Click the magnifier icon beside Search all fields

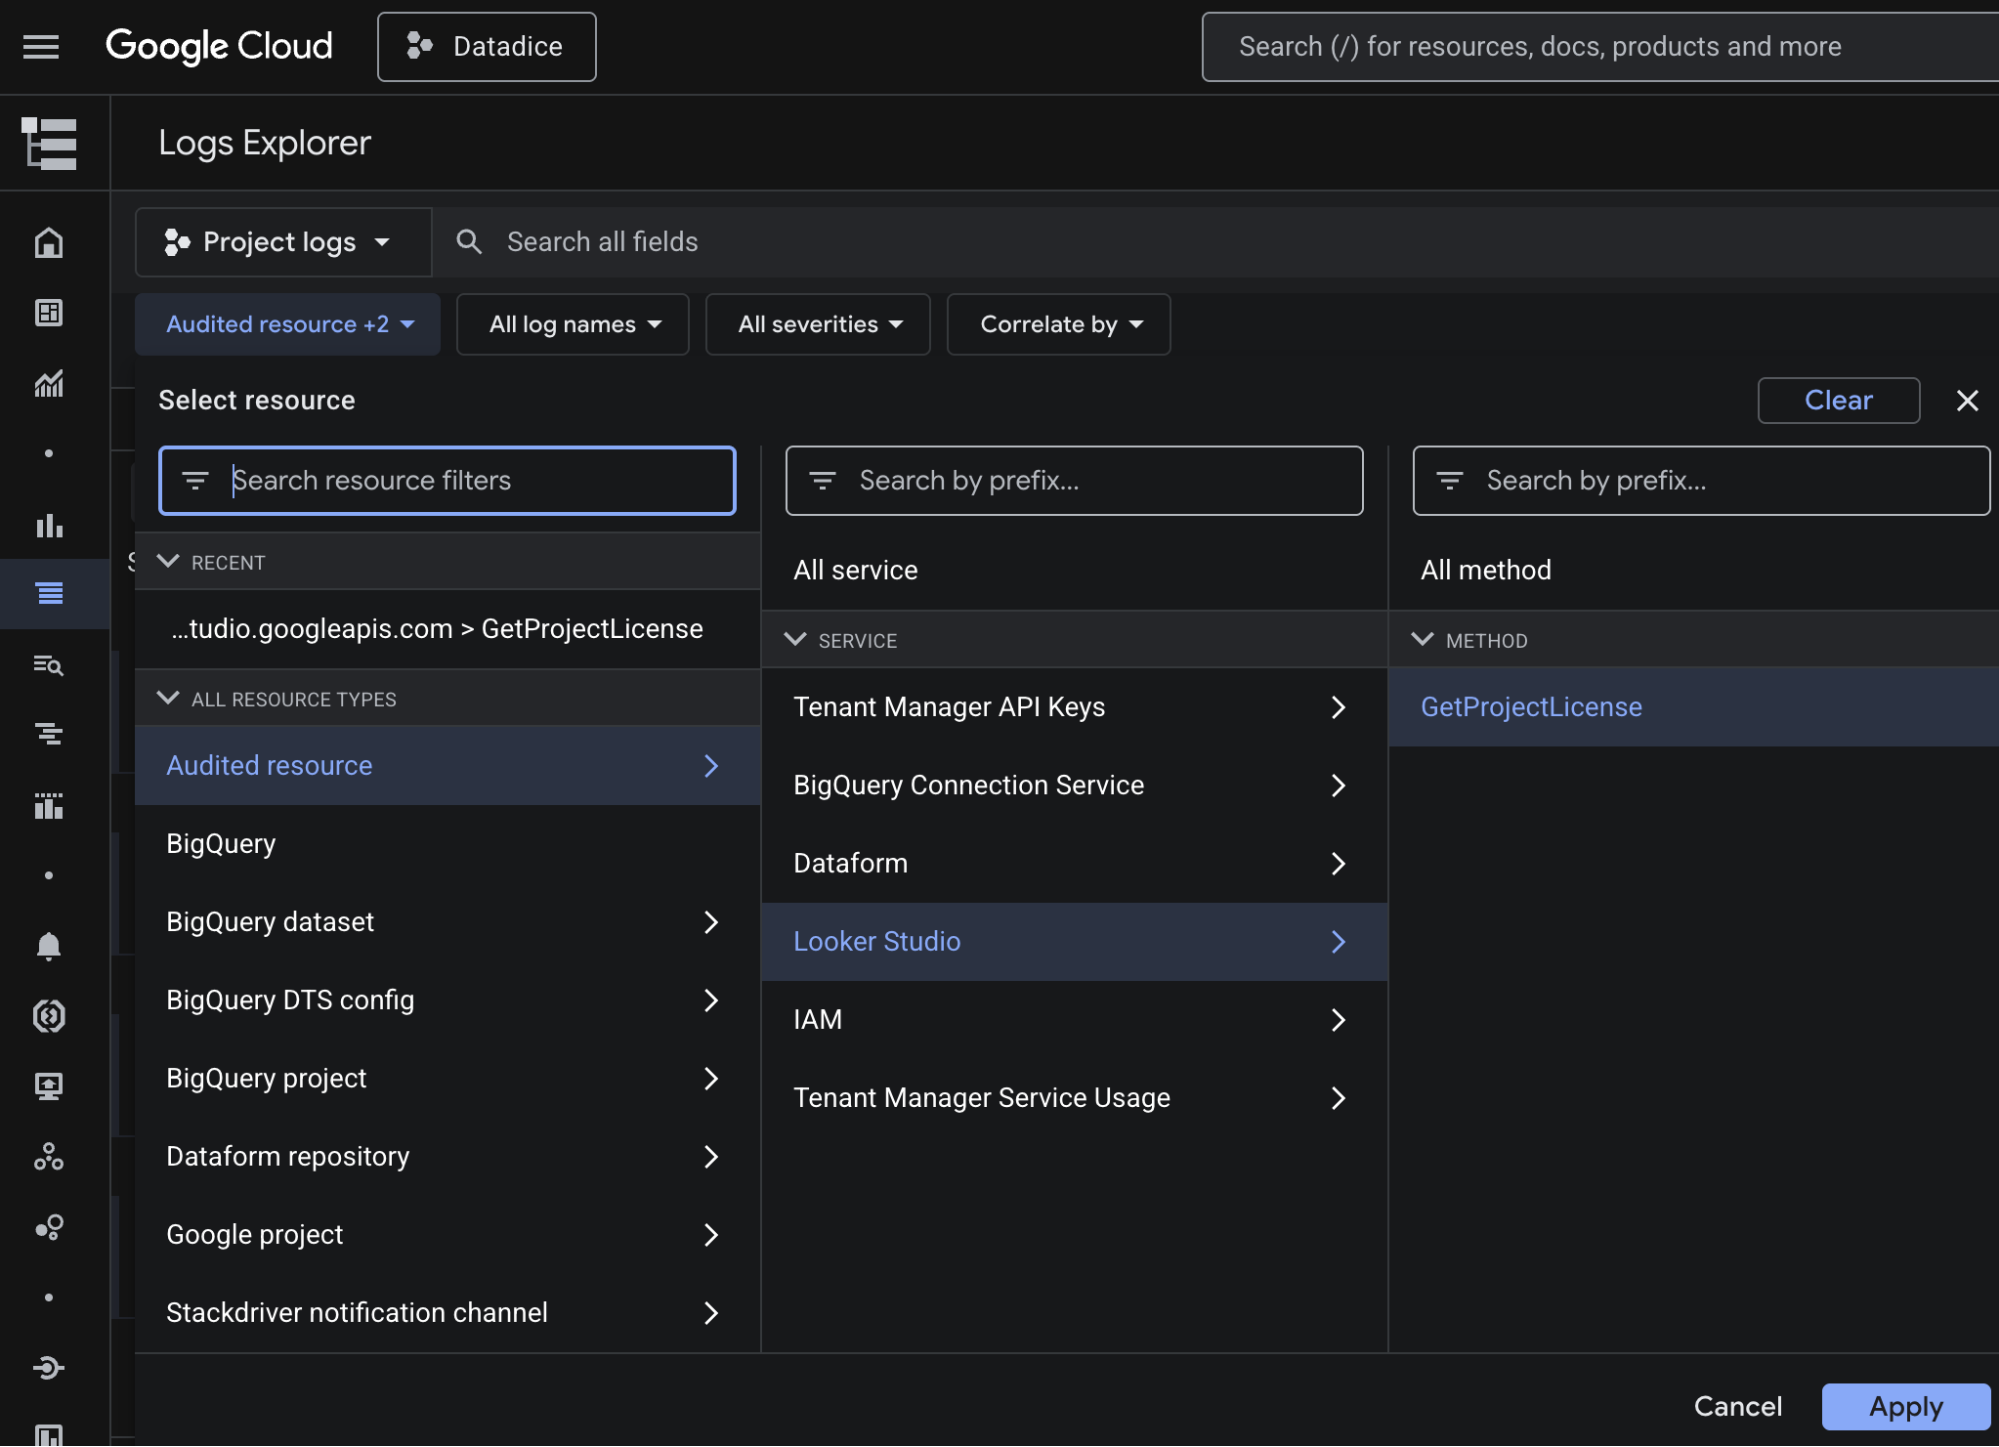click(x=468, y=241)
